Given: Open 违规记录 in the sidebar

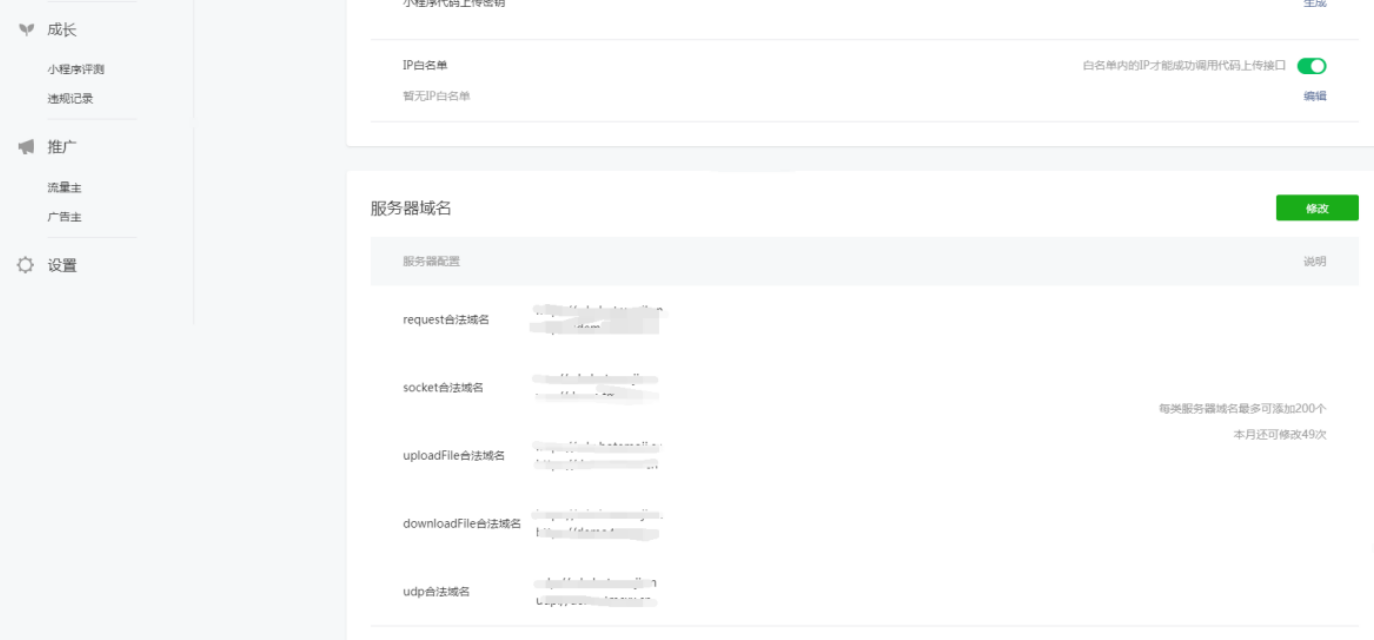Looking at the screenshot, I should click(70, 98).
